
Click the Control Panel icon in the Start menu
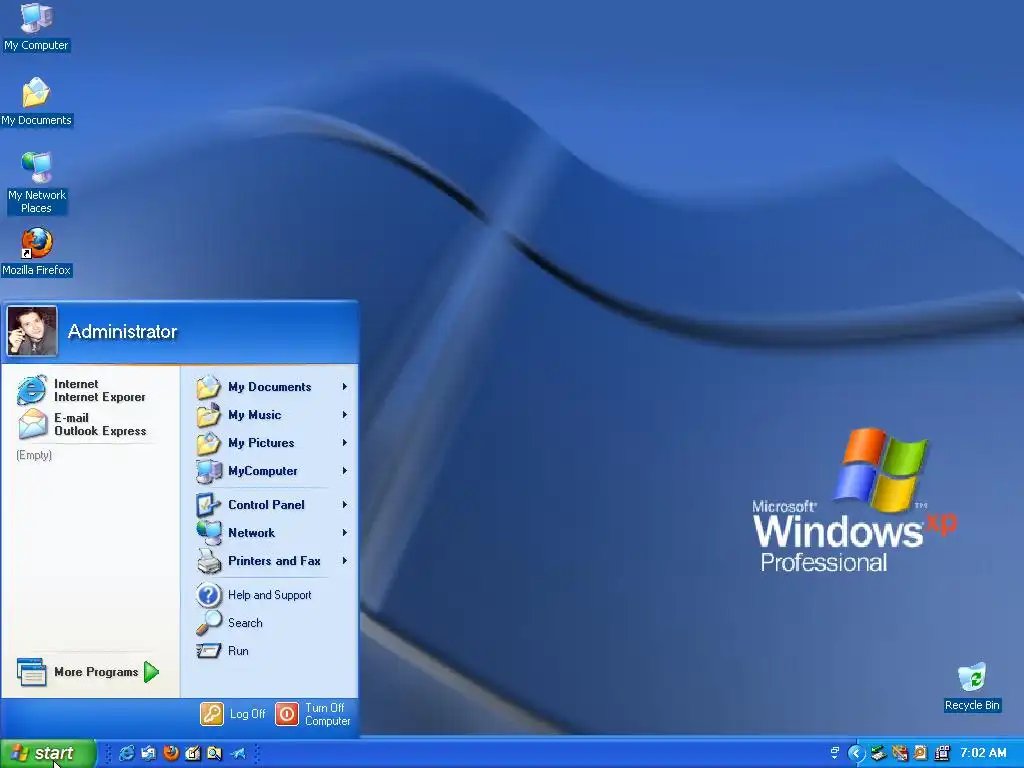pyautogui.click(x=209, y=505)
